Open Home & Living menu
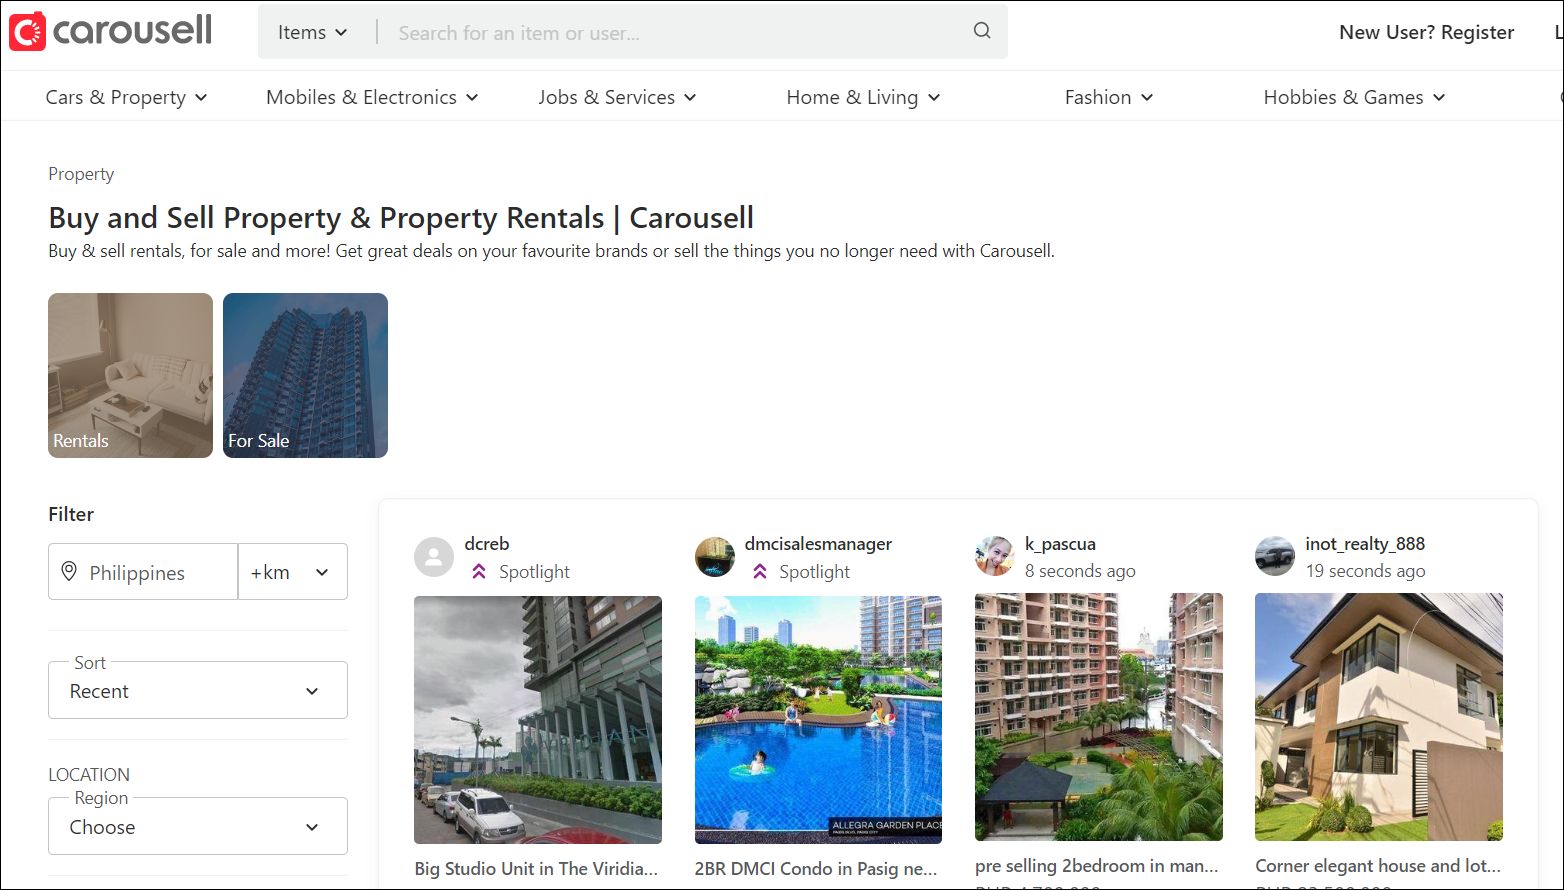 [864, 97]
